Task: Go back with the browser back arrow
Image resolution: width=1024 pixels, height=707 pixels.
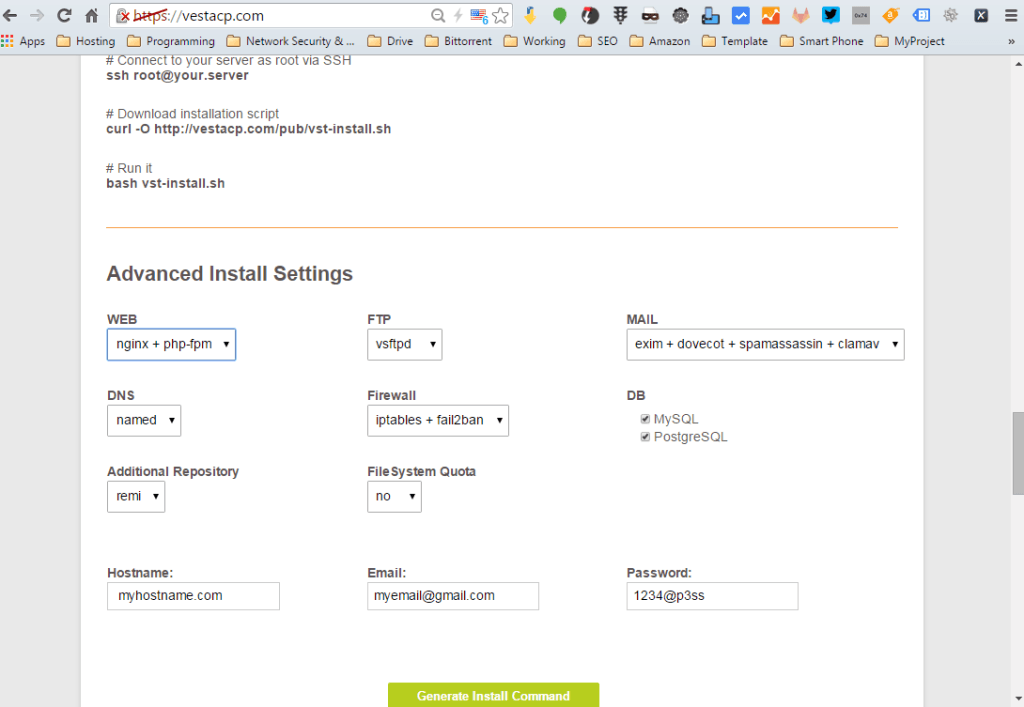Action: click(10, 15)
